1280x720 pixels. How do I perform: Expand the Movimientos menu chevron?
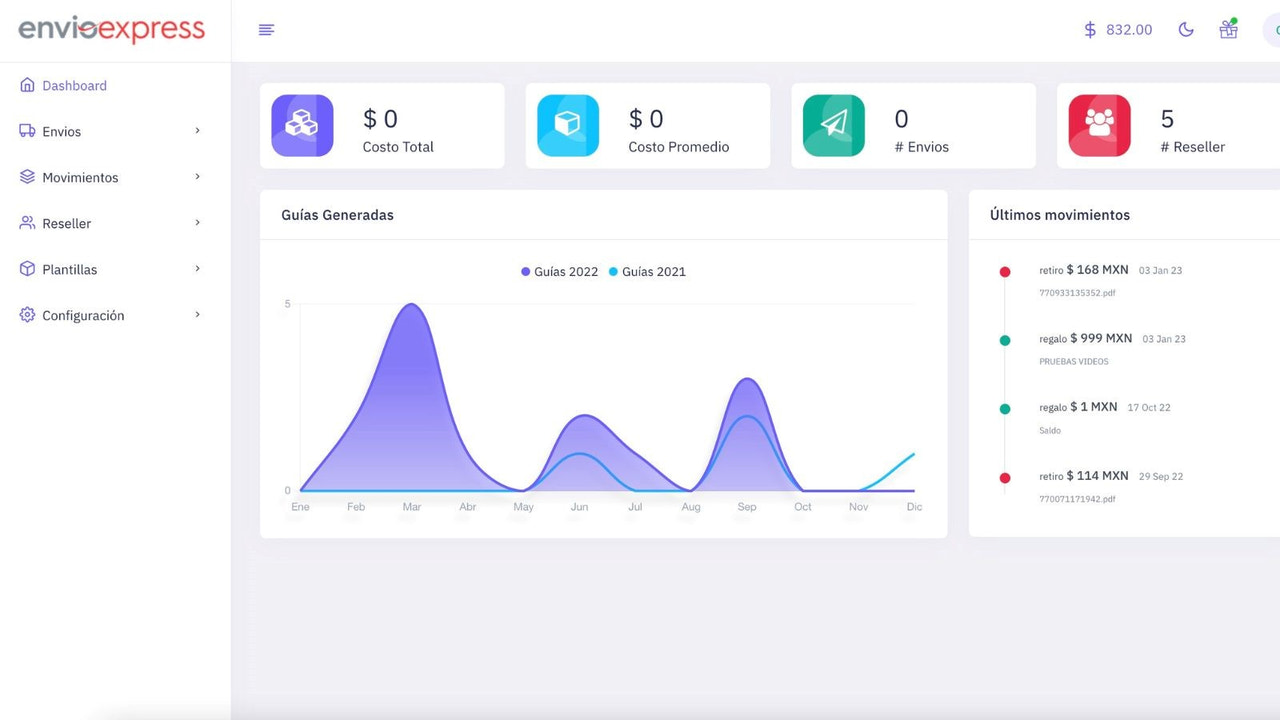click(x=197, y=177)
